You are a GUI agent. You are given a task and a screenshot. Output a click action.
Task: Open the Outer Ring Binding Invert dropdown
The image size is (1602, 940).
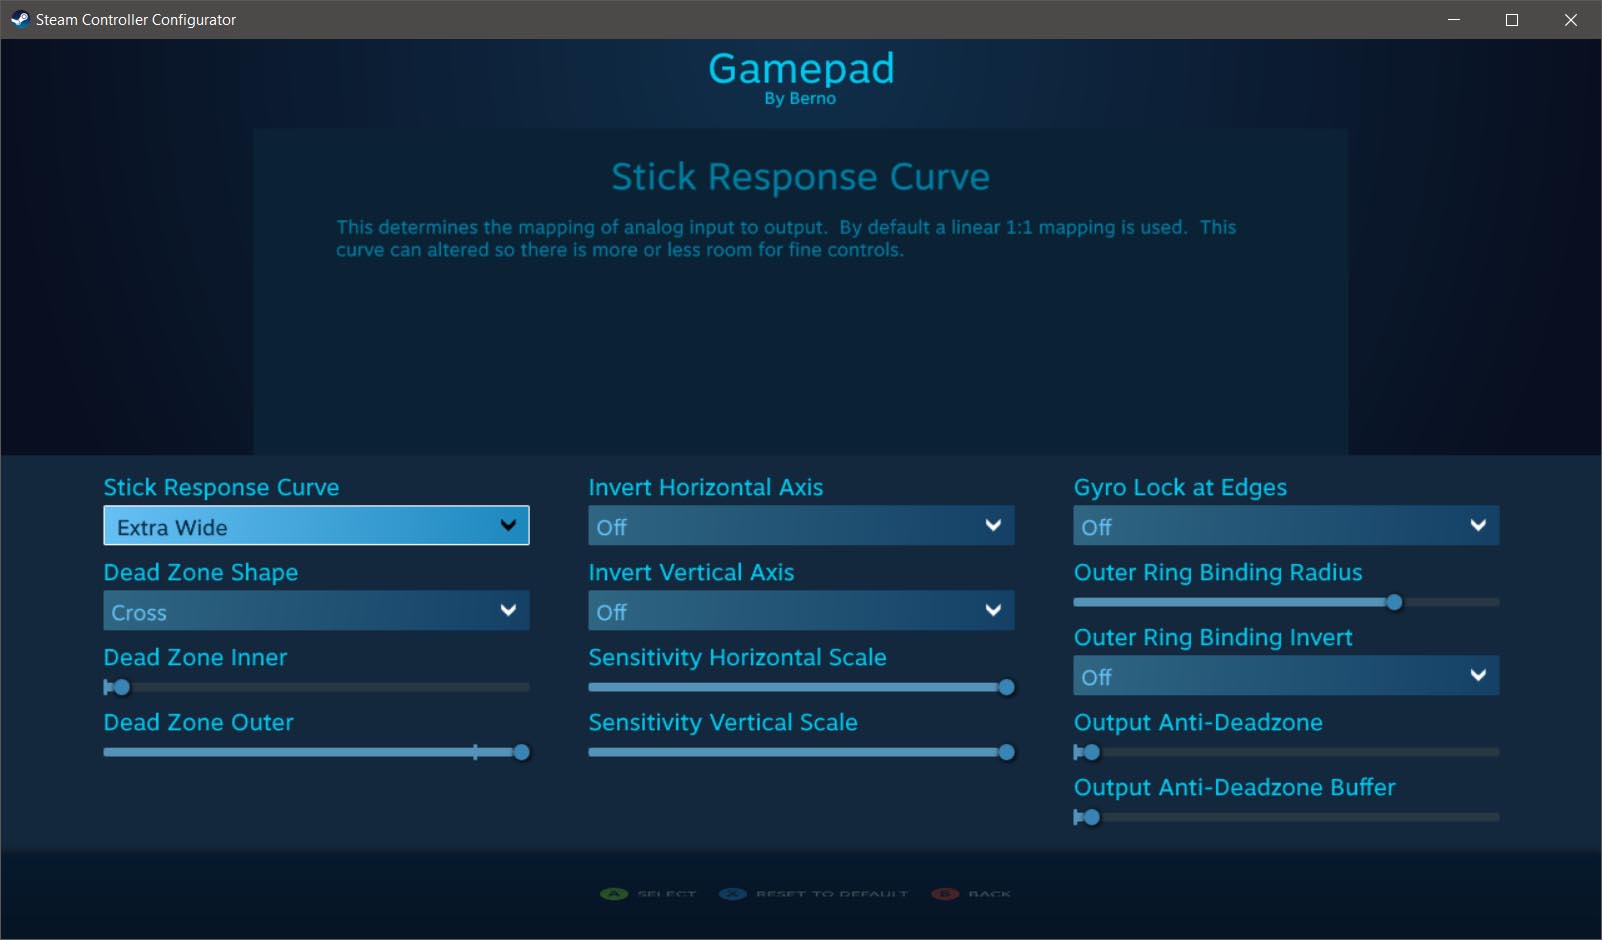[x=1286, y=676]
